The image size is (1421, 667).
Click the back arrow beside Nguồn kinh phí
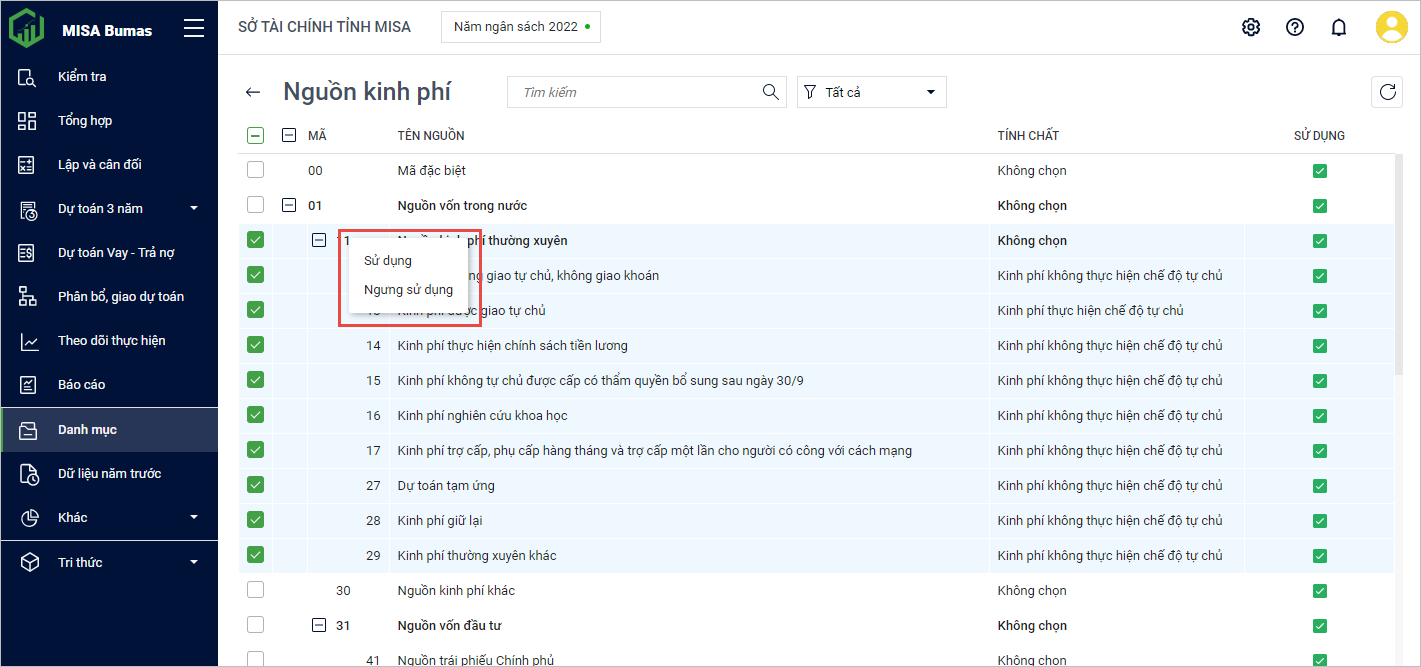[x=253, y=92]
